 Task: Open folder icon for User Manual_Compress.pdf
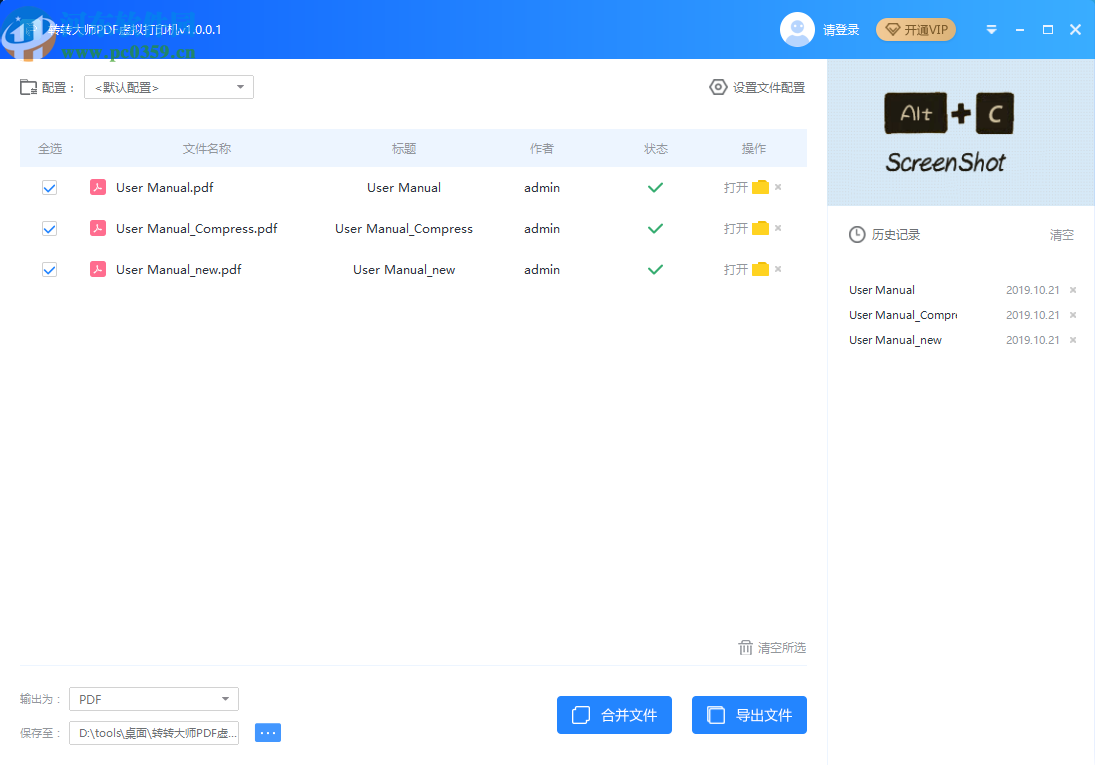[x=760, y=228]
